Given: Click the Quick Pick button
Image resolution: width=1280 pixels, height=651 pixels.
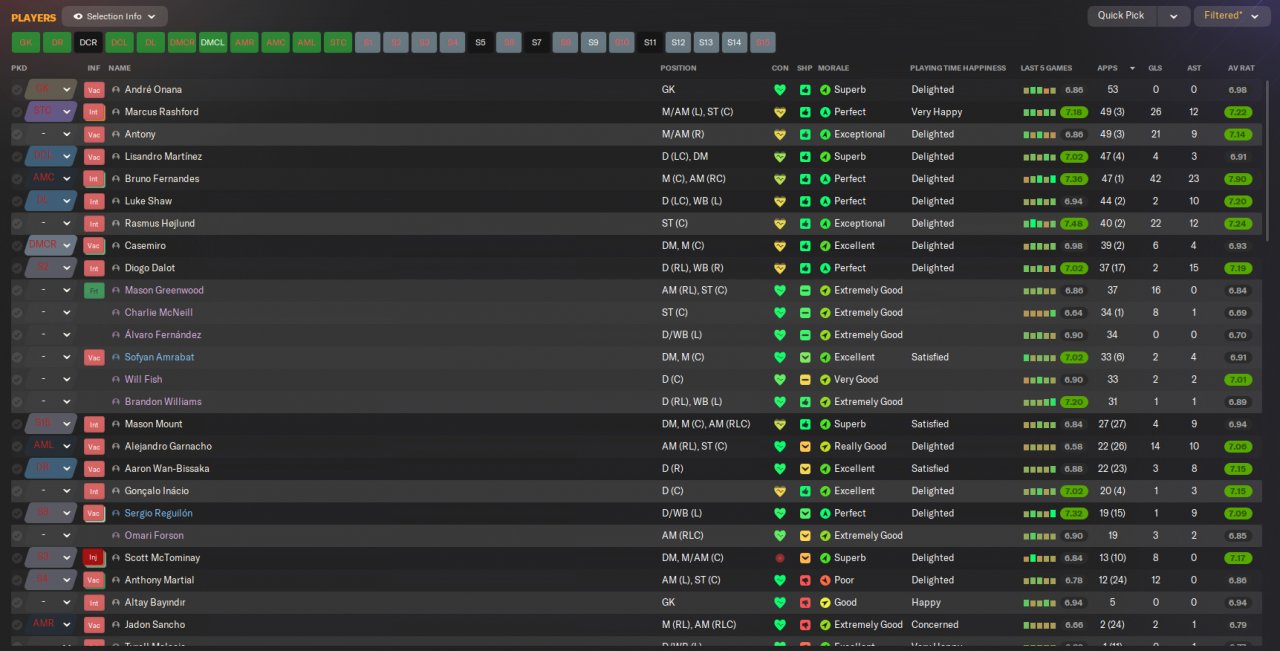Looking at the screenshot, I should [x=1122, y=16].
